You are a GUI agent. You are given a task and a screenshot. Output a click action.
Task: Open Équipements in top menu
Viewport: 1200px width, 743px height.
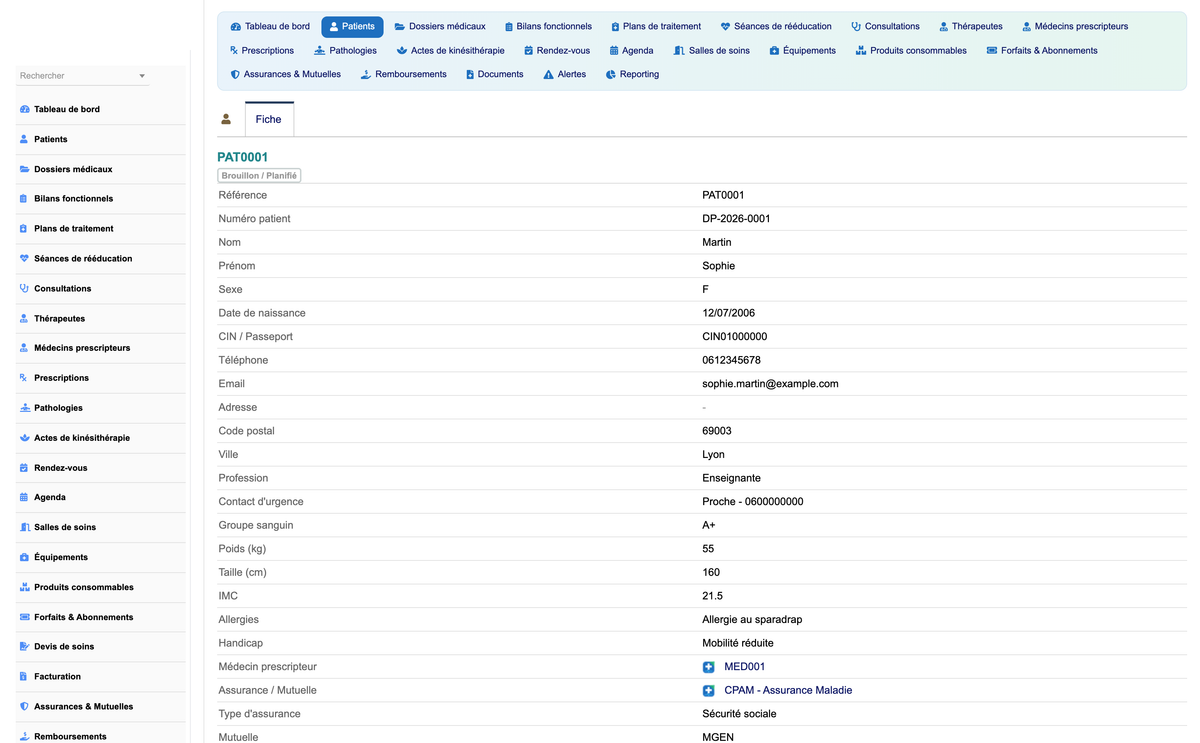(x=802, y=50)
